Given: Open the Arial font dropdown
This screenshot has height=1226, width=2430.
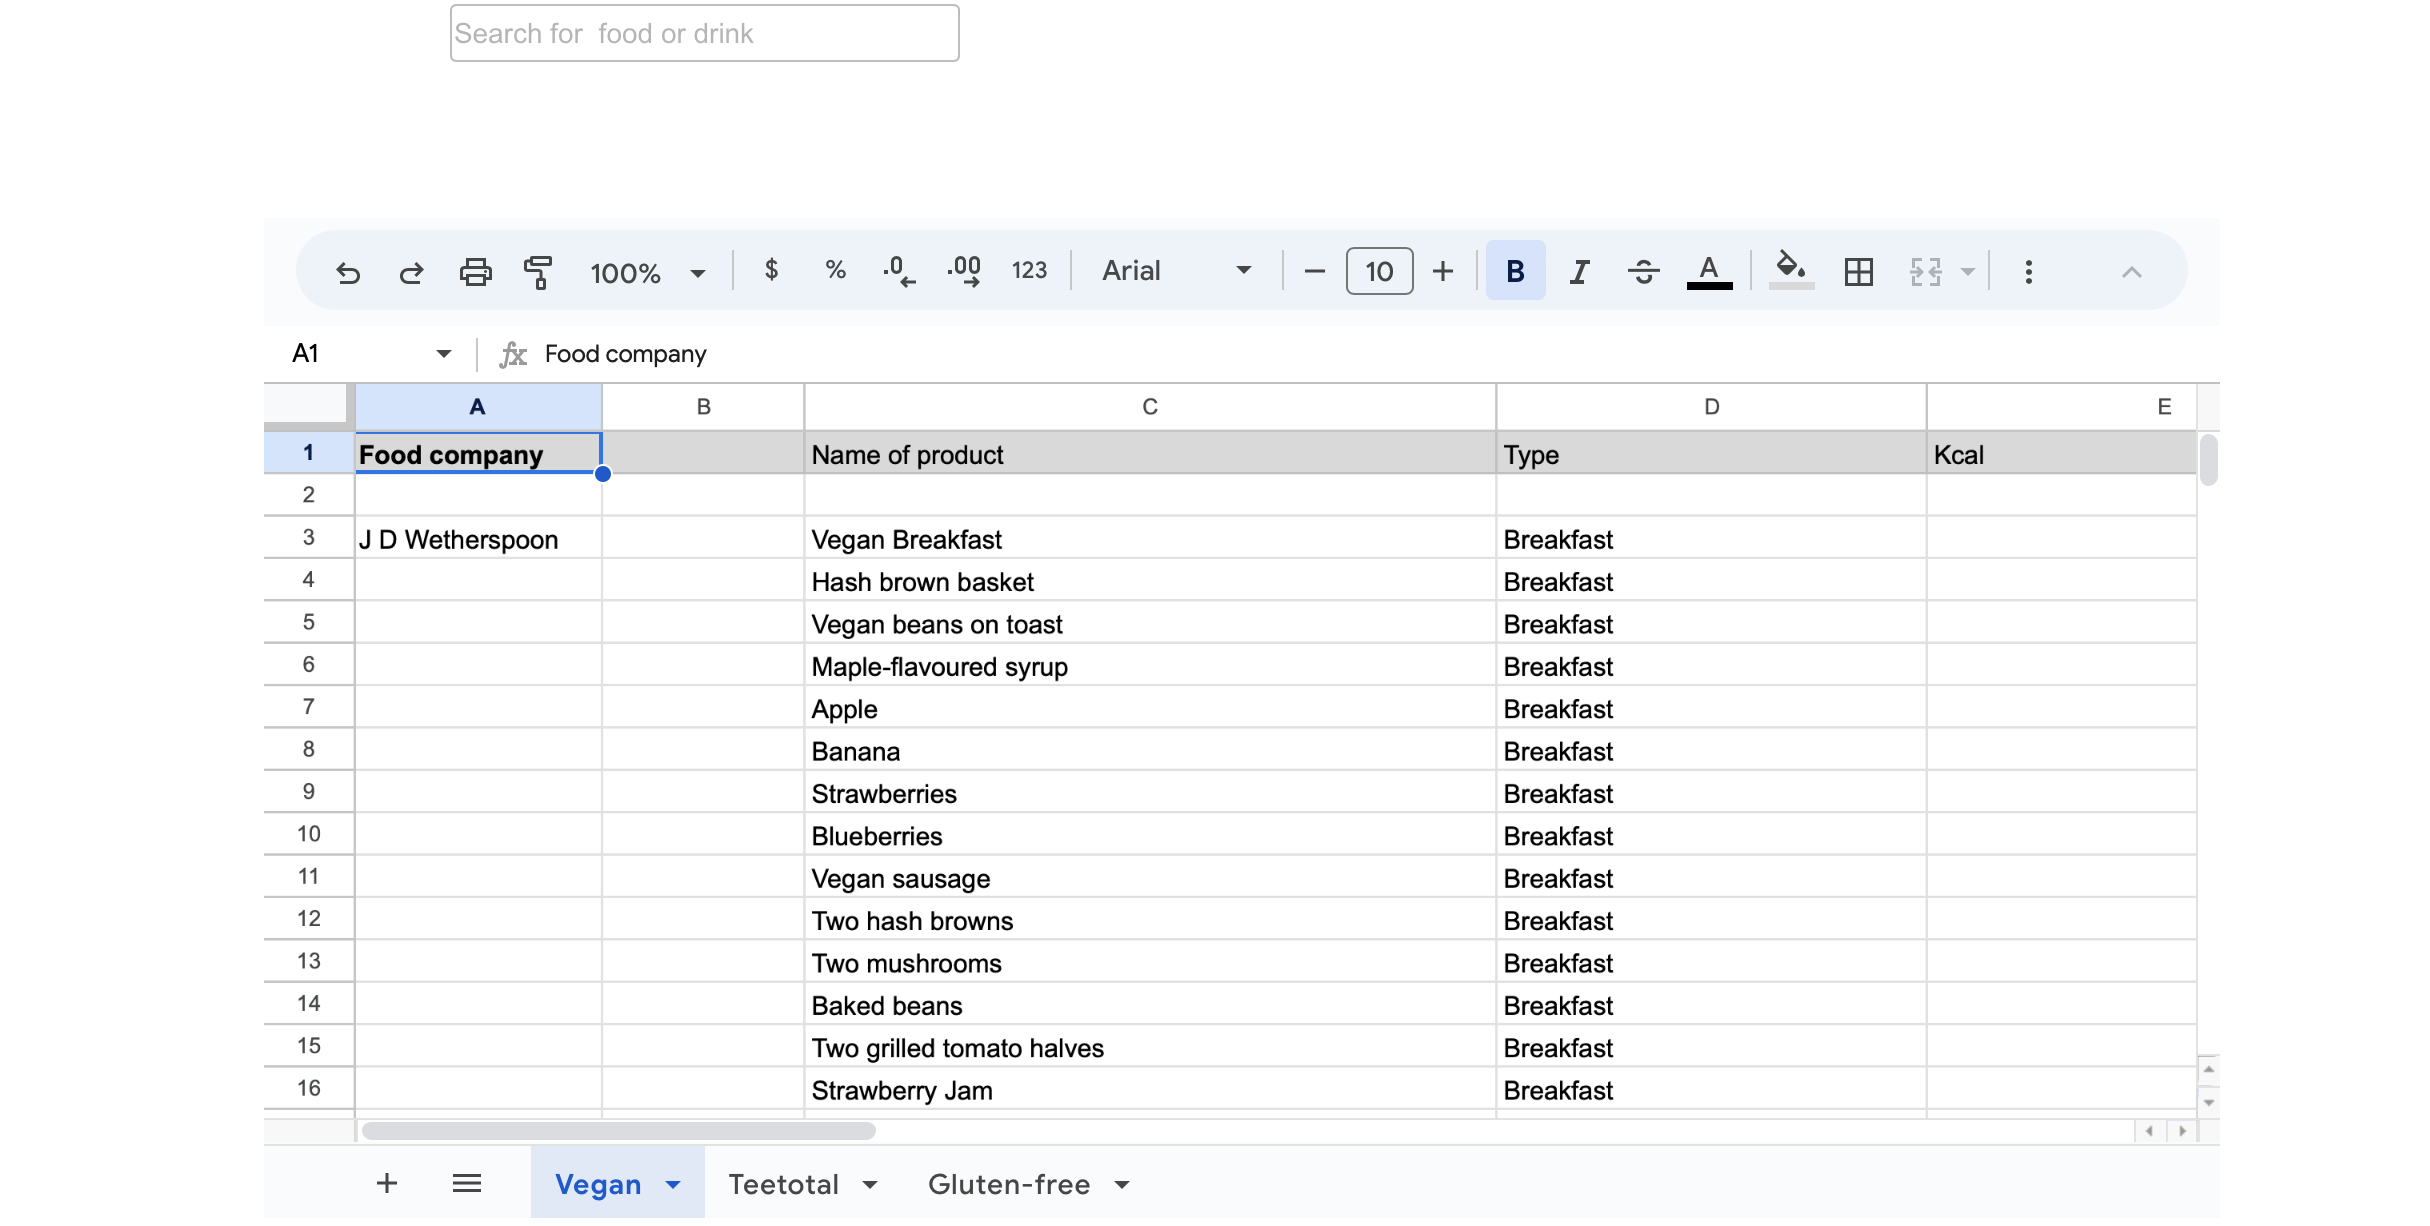Looking at the screenshot, I should click(x=1177, y=271).
